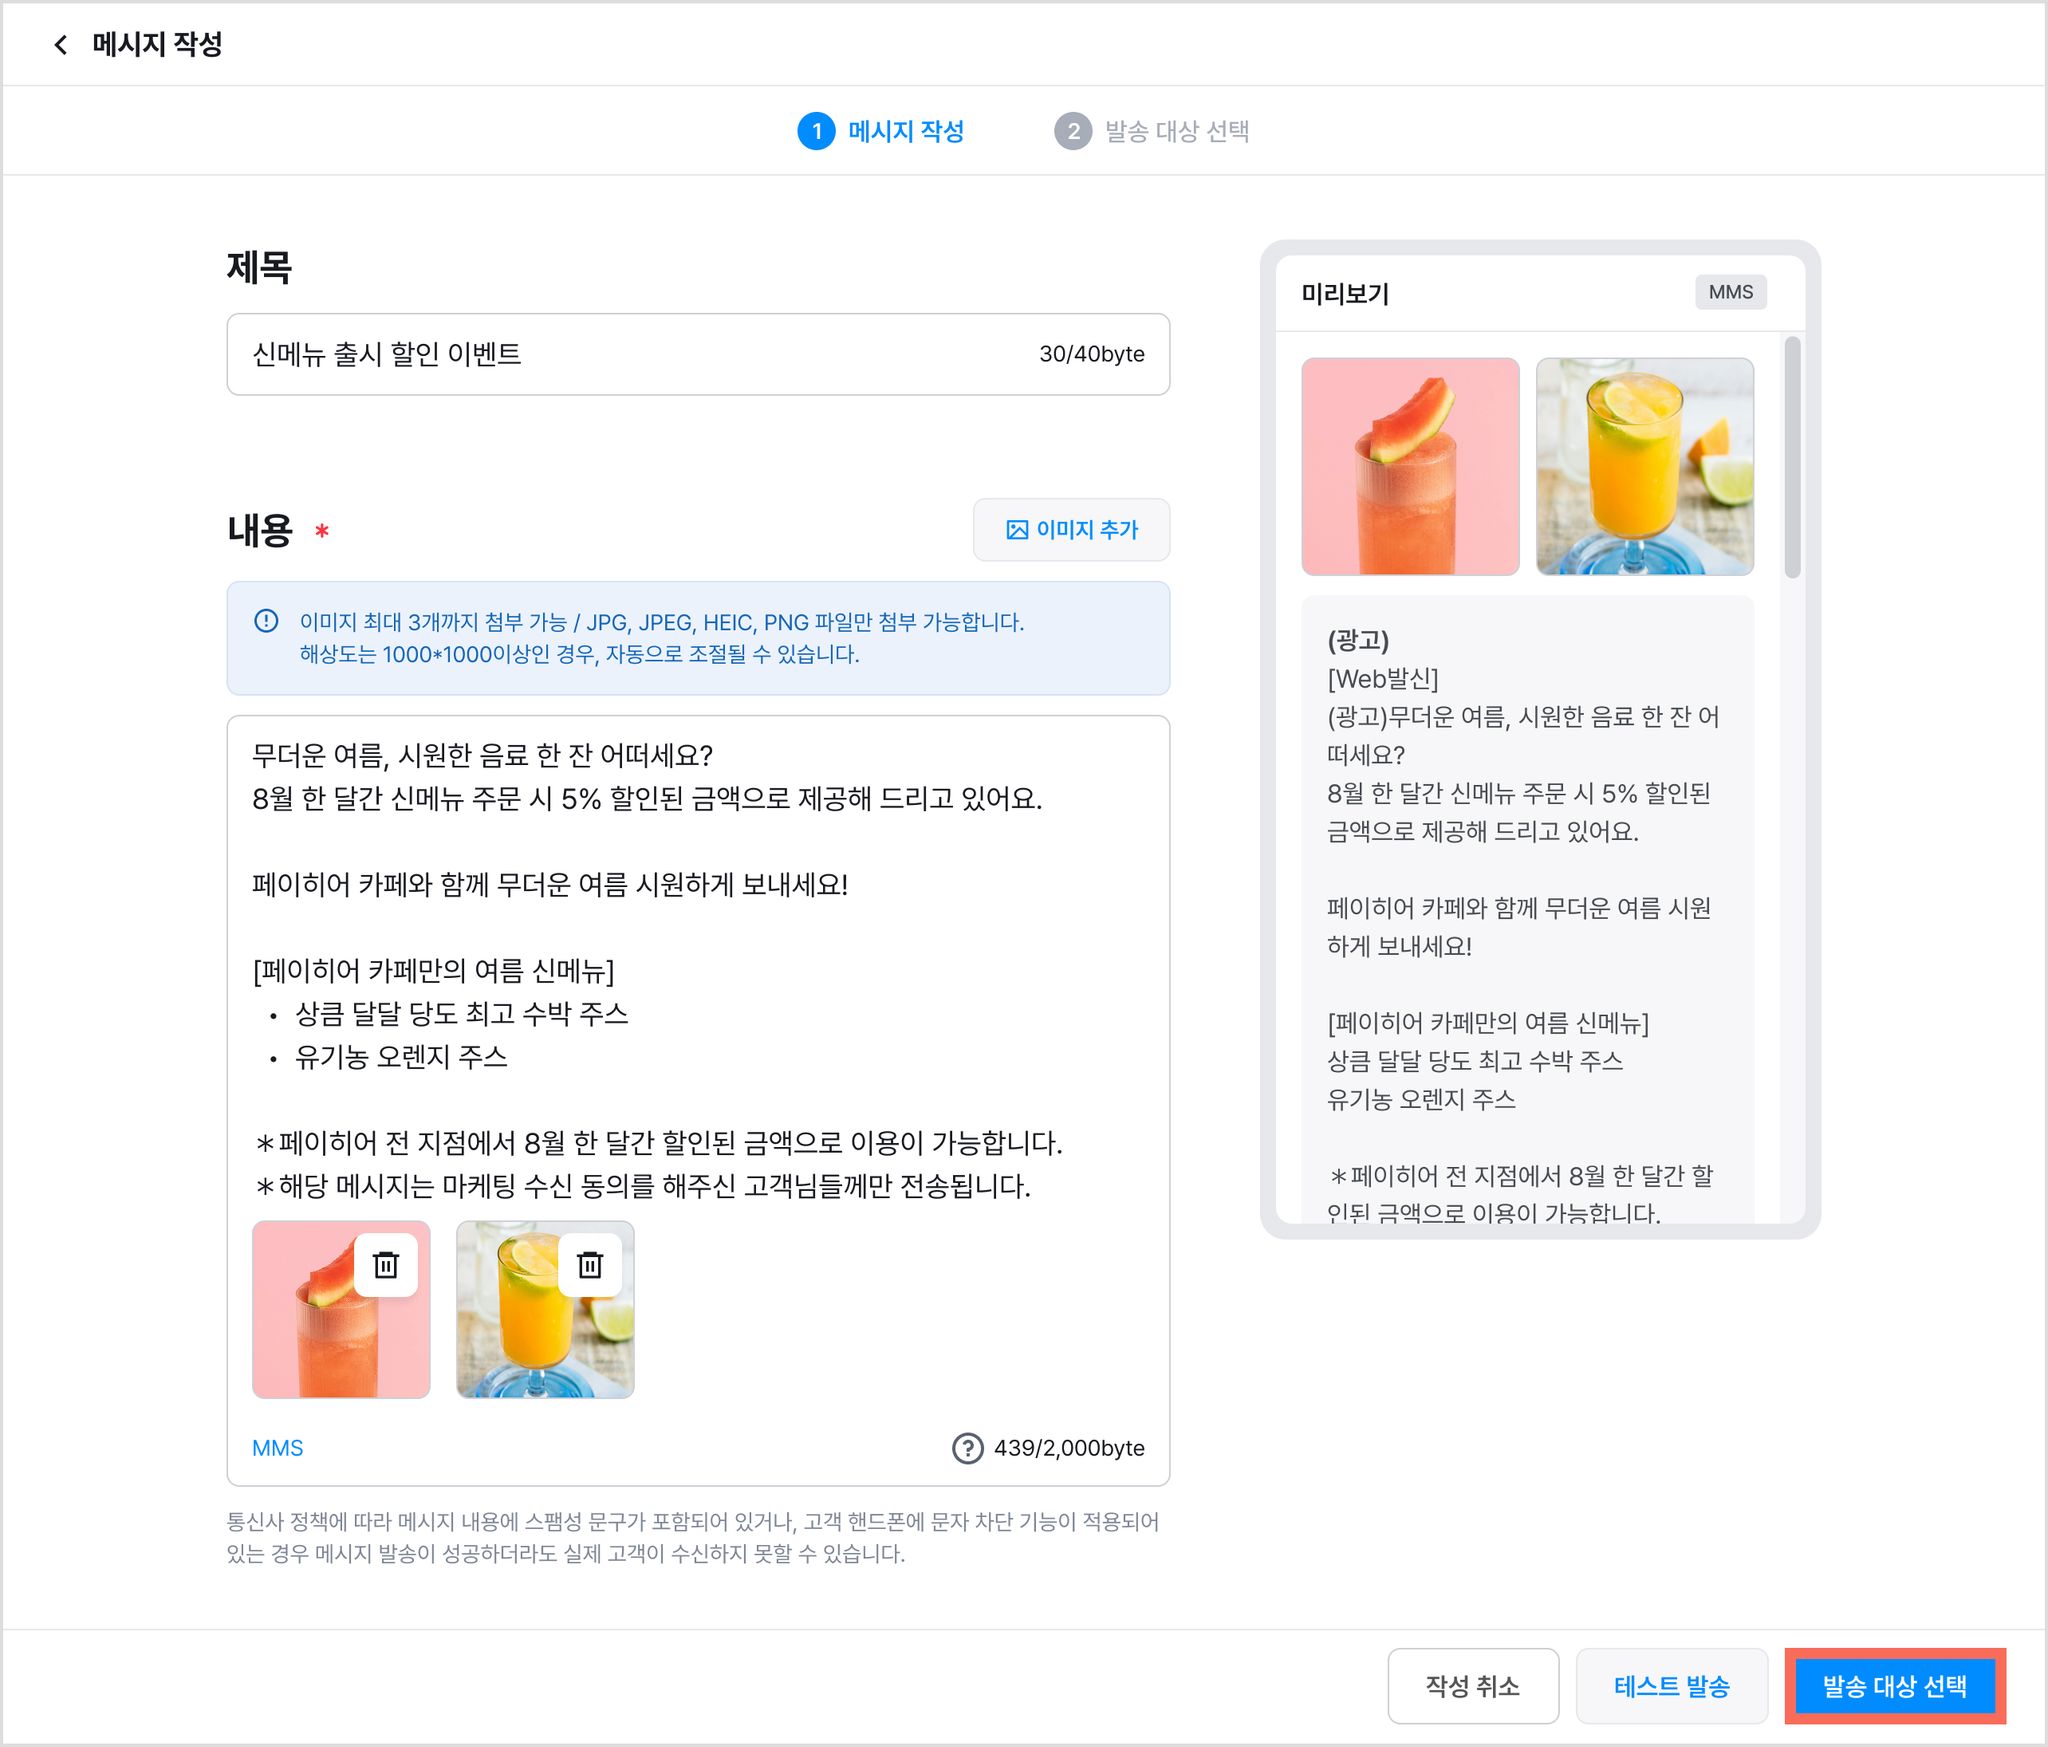Click the preview panel vertical scrollbar

pos(1792,458)
